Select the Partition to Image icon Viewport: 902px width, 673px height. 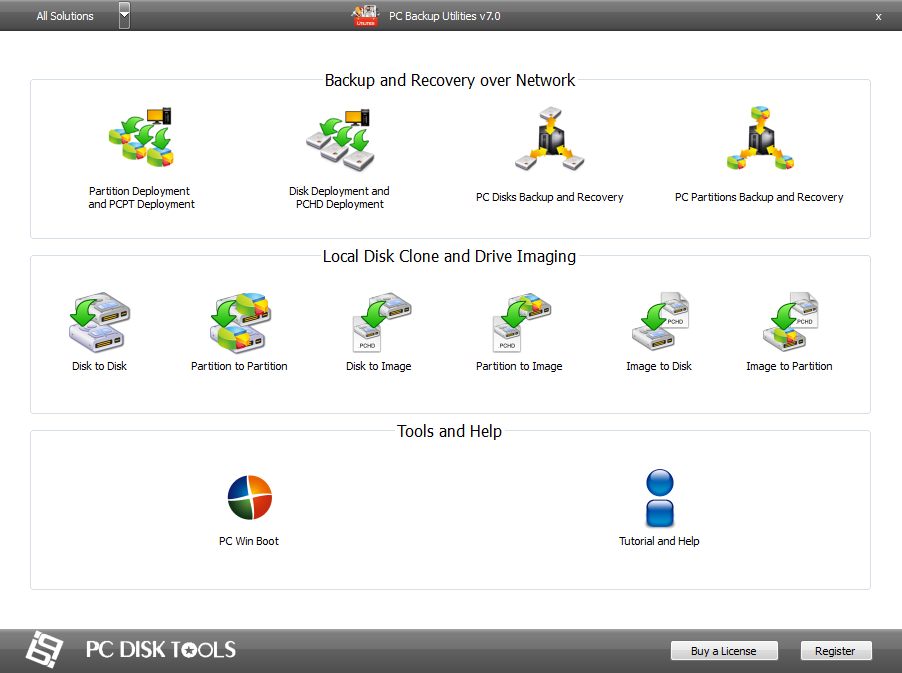521,322
